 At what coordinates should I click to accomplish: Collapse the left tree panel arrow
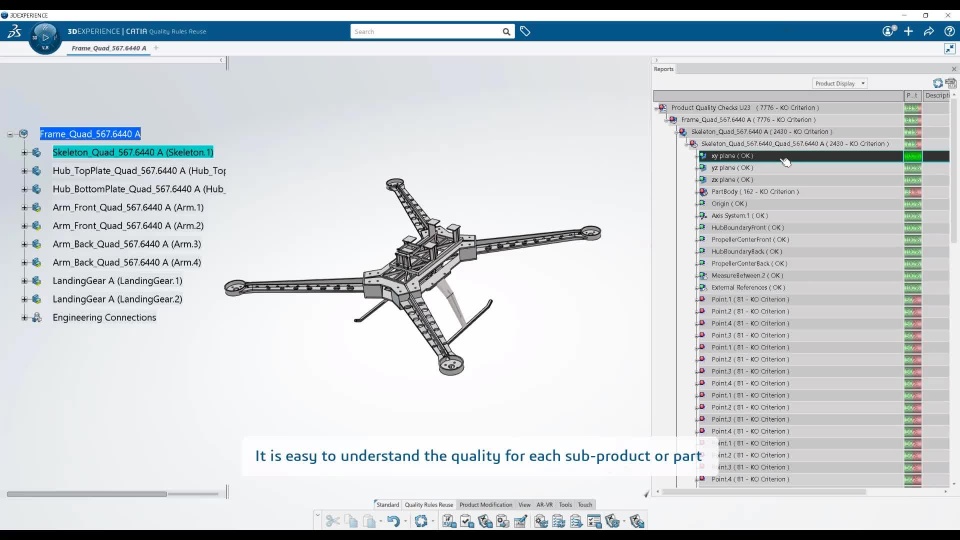pyautogui.click(x=221, y=60)
